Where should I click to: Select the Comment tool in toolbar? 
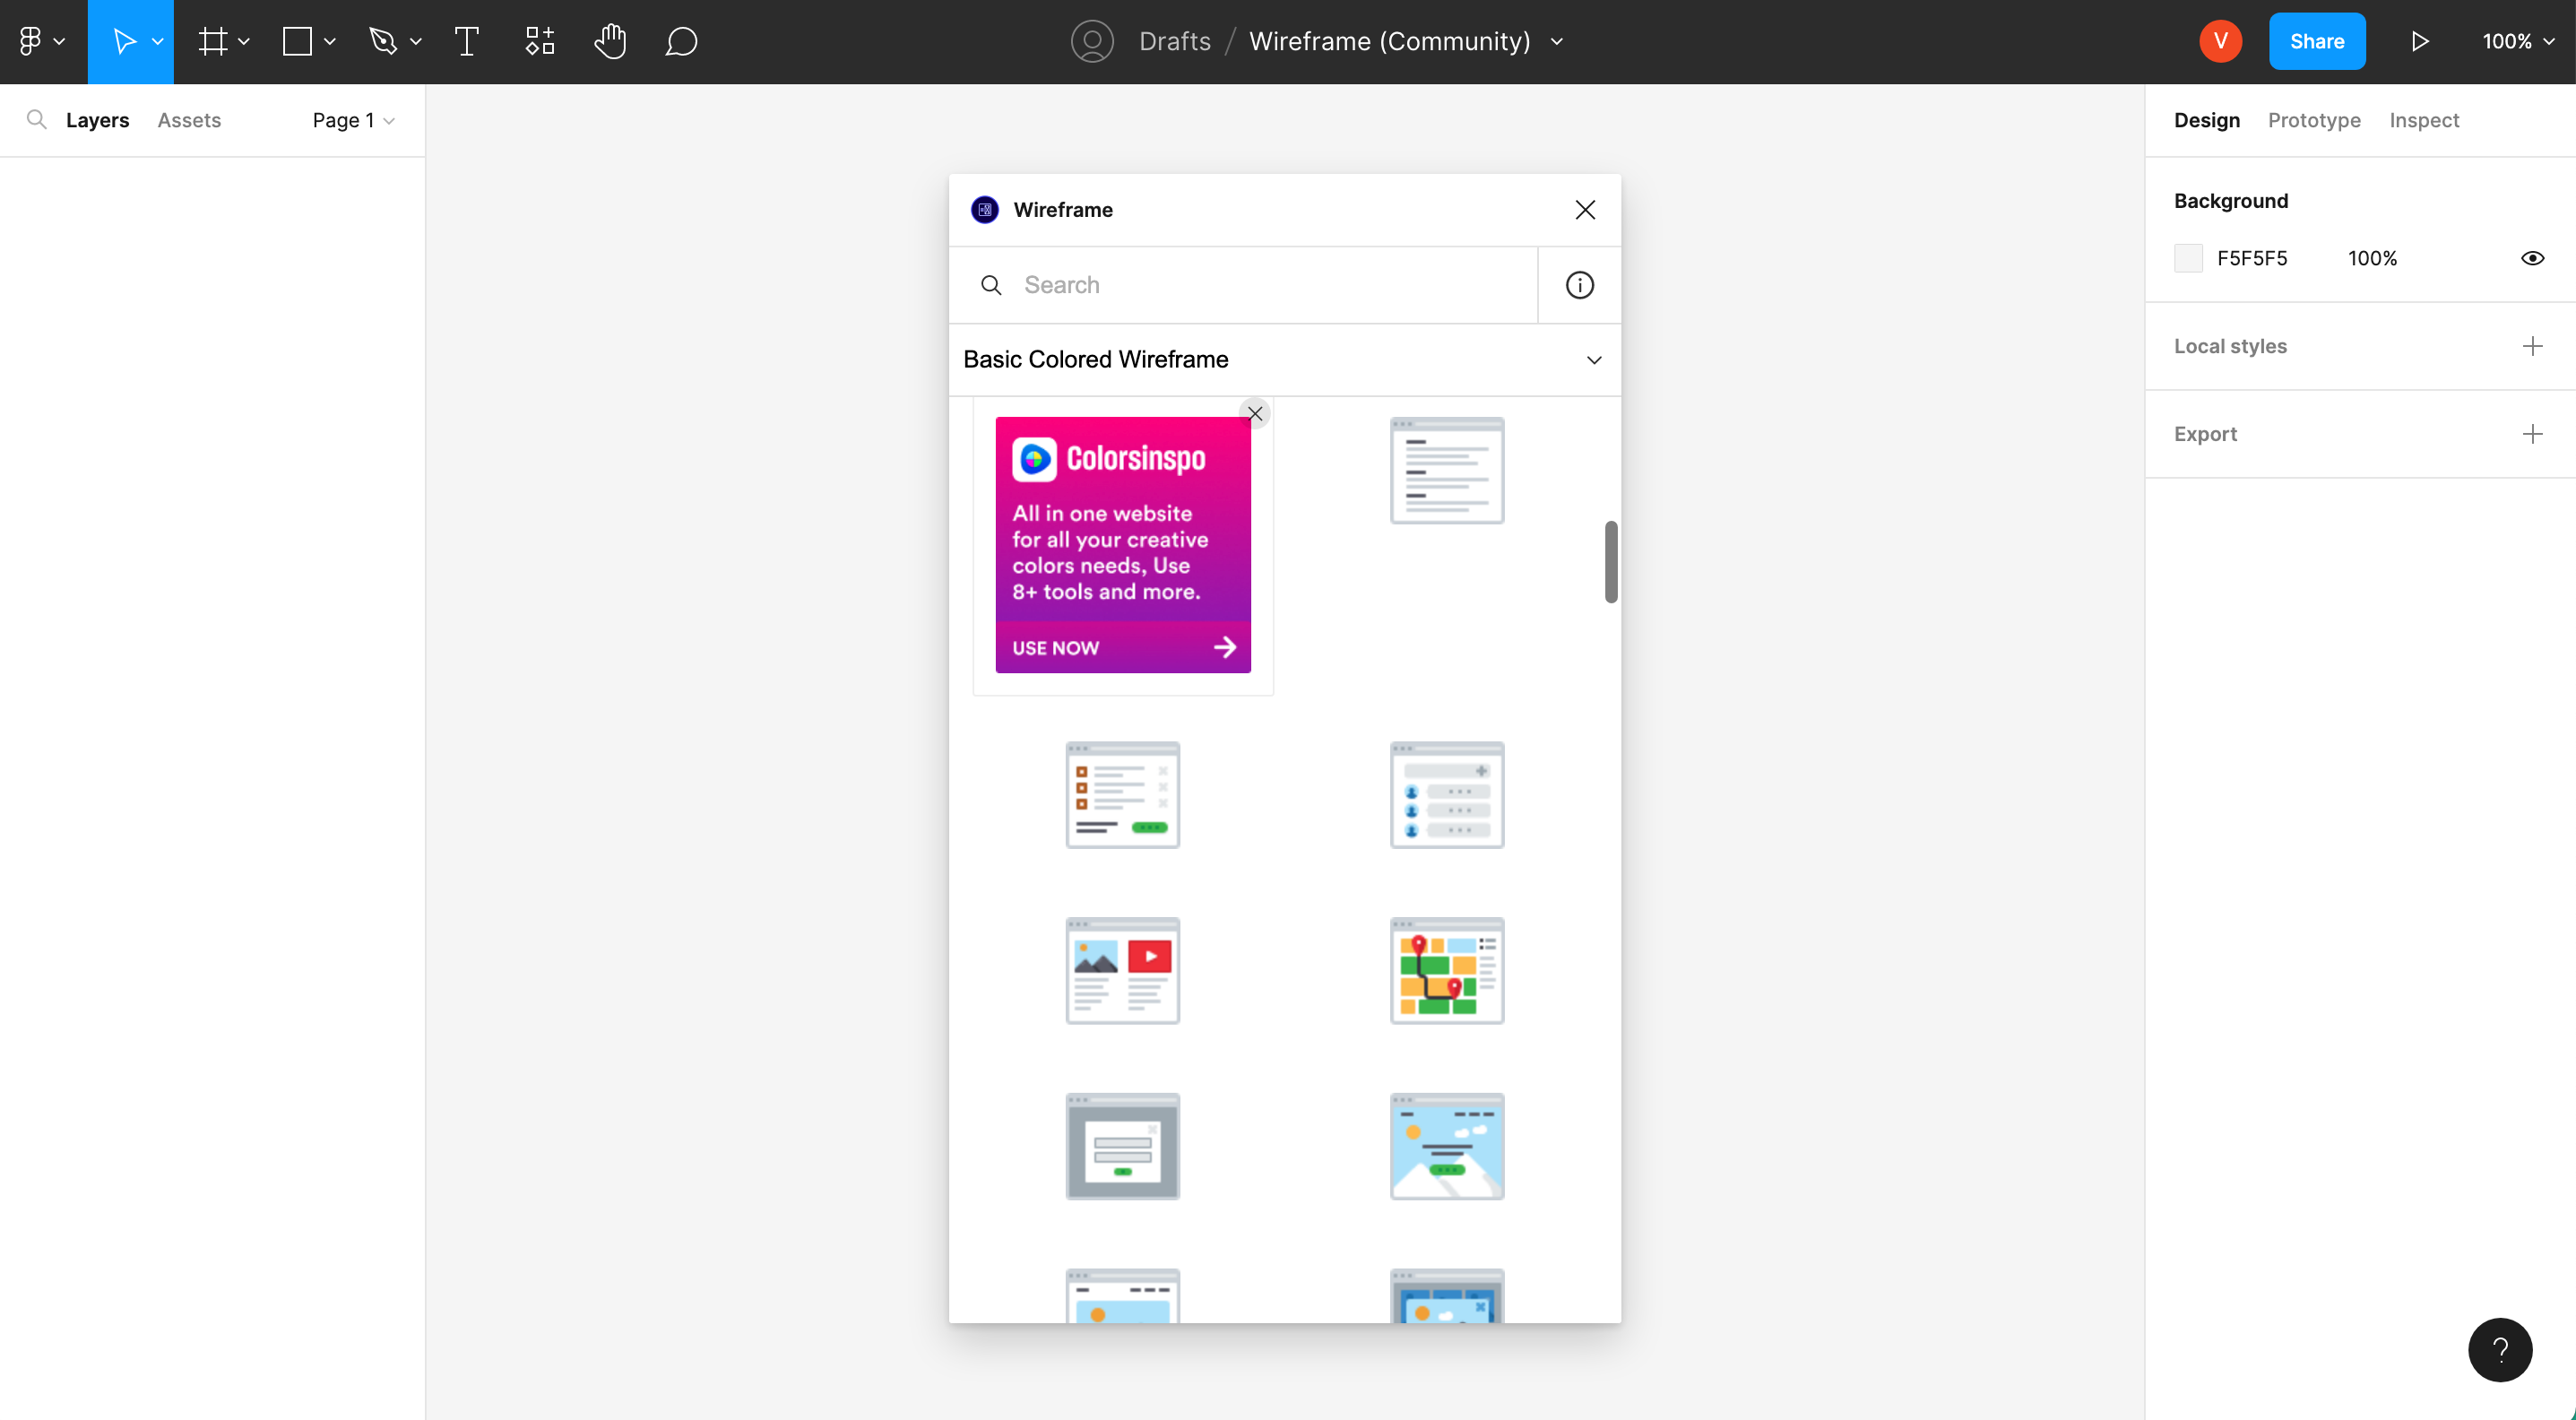click(681, 42)
